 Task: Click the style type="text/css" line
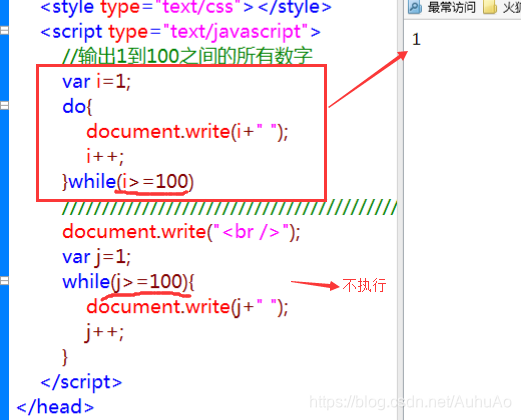(186, 7)
